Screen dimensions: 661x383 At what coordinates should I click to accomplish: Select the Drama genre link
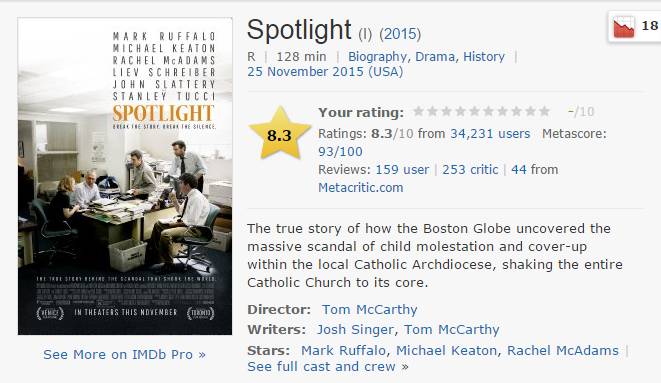tap(435, 56)
